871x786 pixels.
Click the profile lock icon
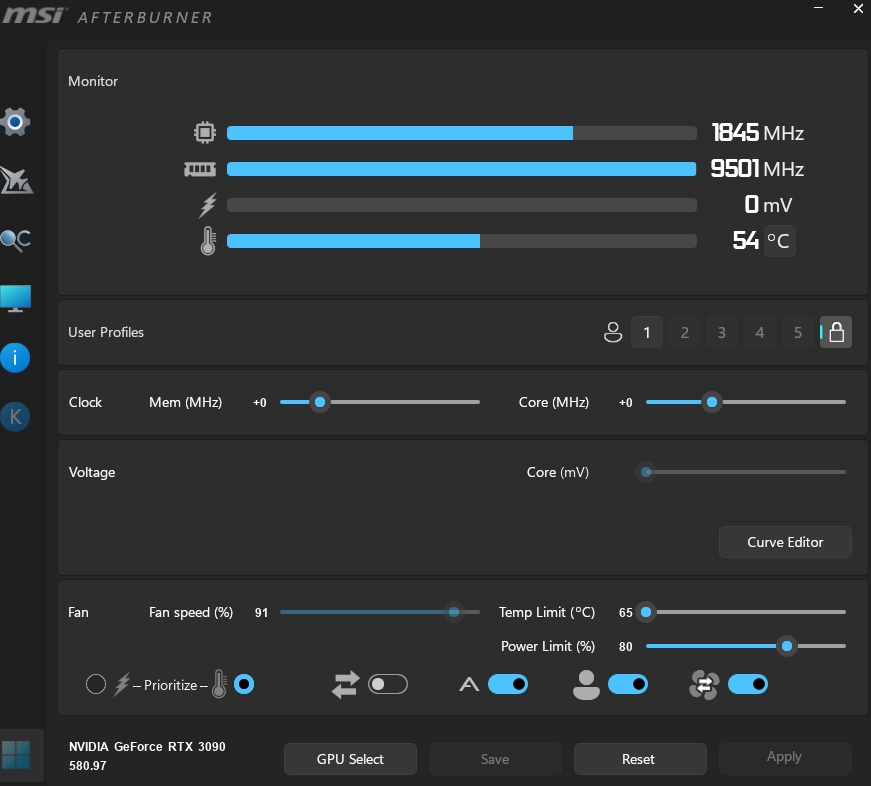point(836,332)
